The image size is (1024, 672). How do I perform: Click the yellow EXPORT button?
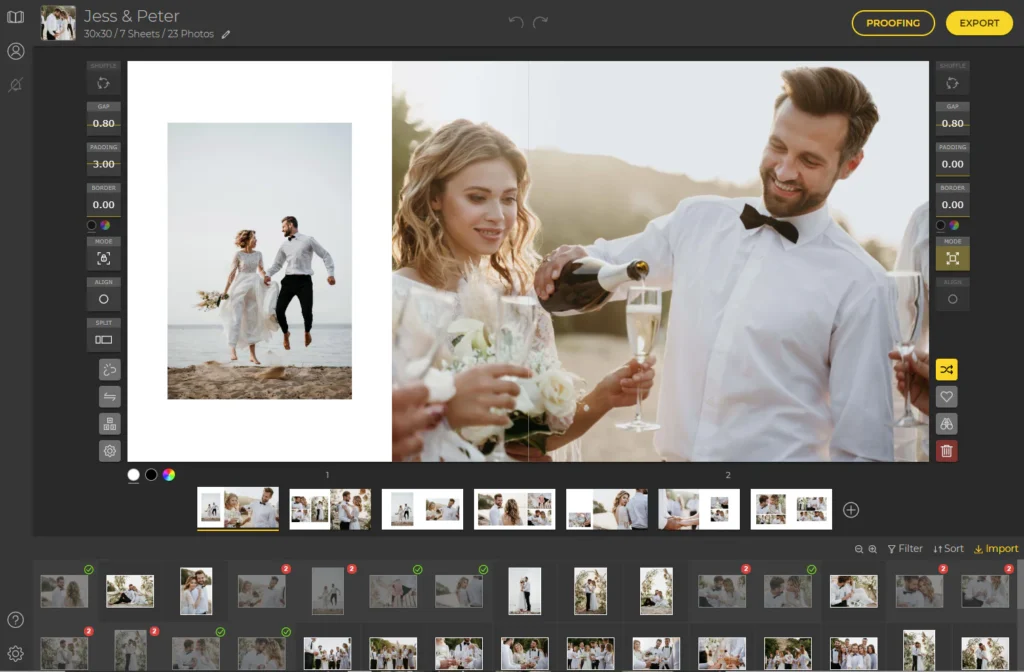tap(979, 23)
